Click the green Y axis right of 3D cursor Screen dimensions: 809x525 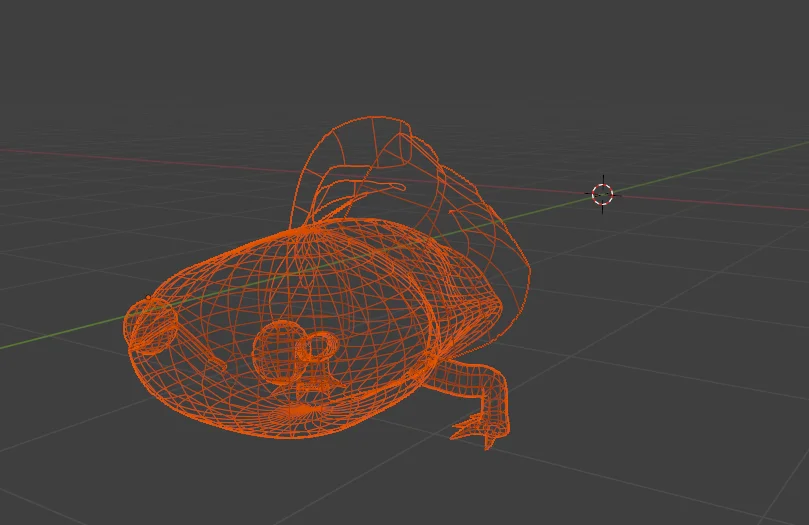720,164
